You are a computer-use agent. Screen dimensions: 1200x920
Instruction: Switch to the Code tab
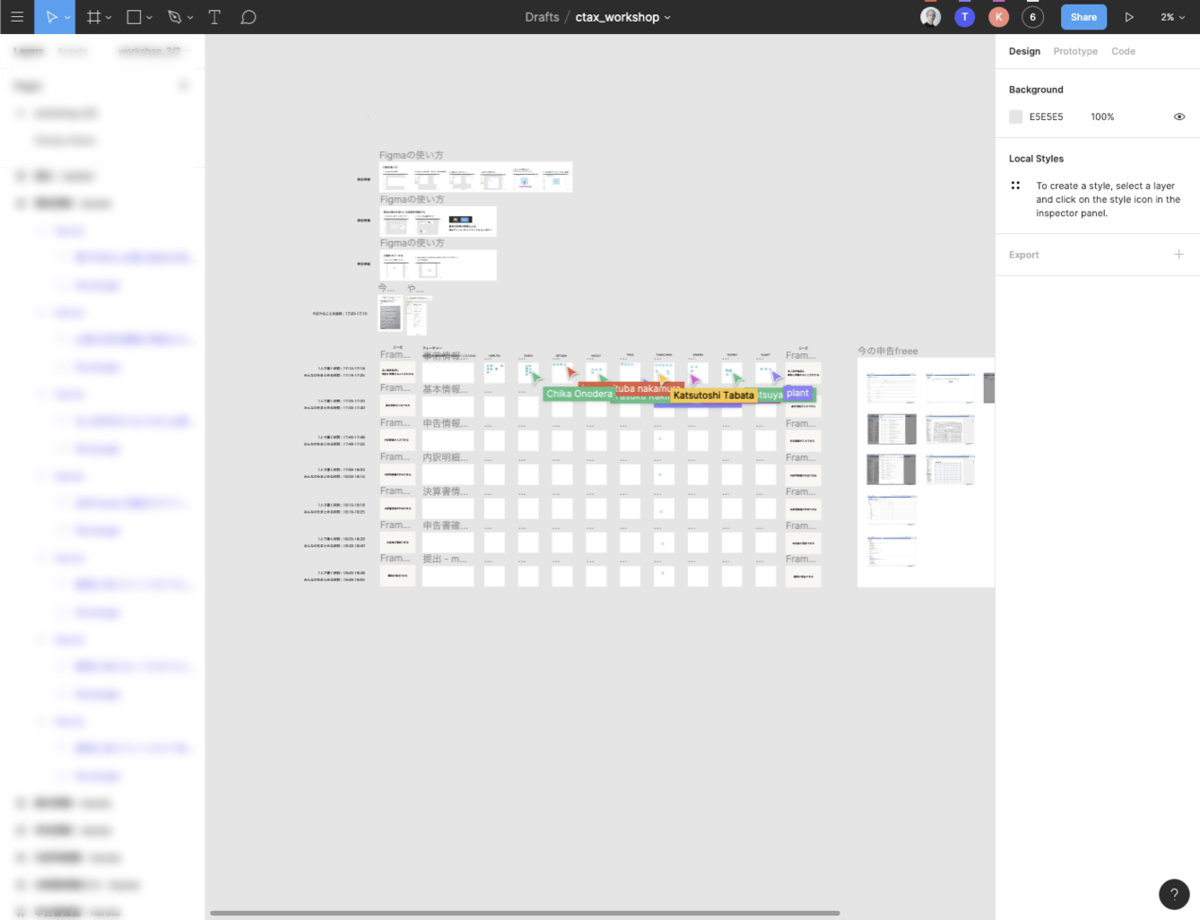point(1123,51)
